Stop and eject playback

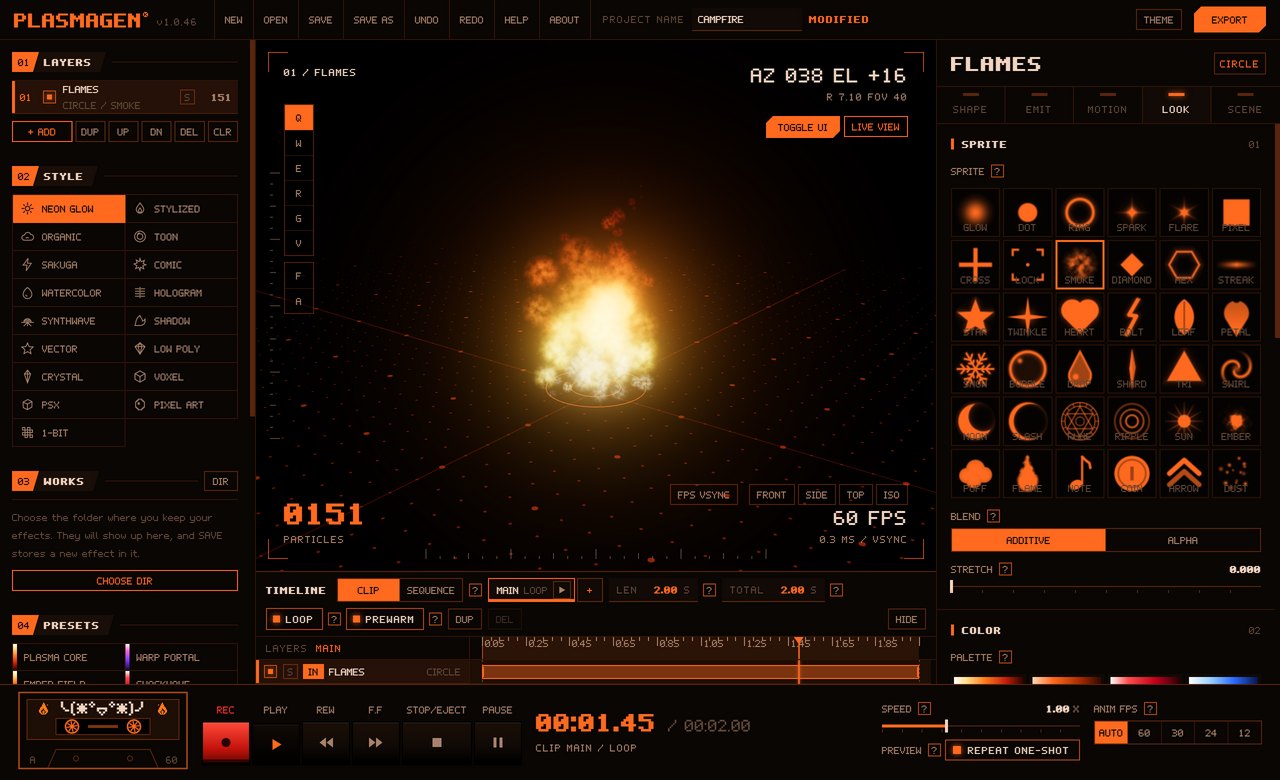(436, 743)
